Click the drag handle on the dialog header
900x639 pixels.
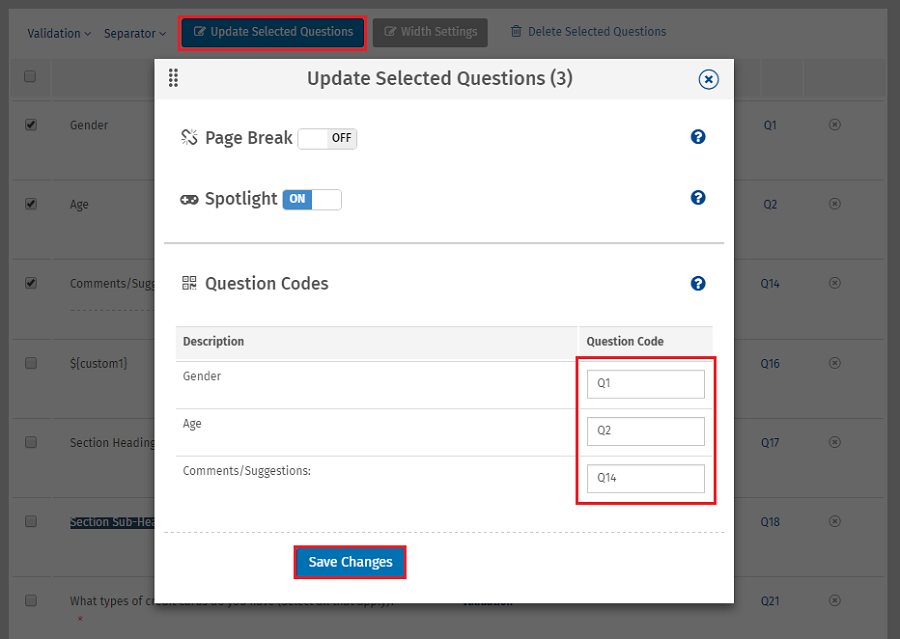point(173,78)
